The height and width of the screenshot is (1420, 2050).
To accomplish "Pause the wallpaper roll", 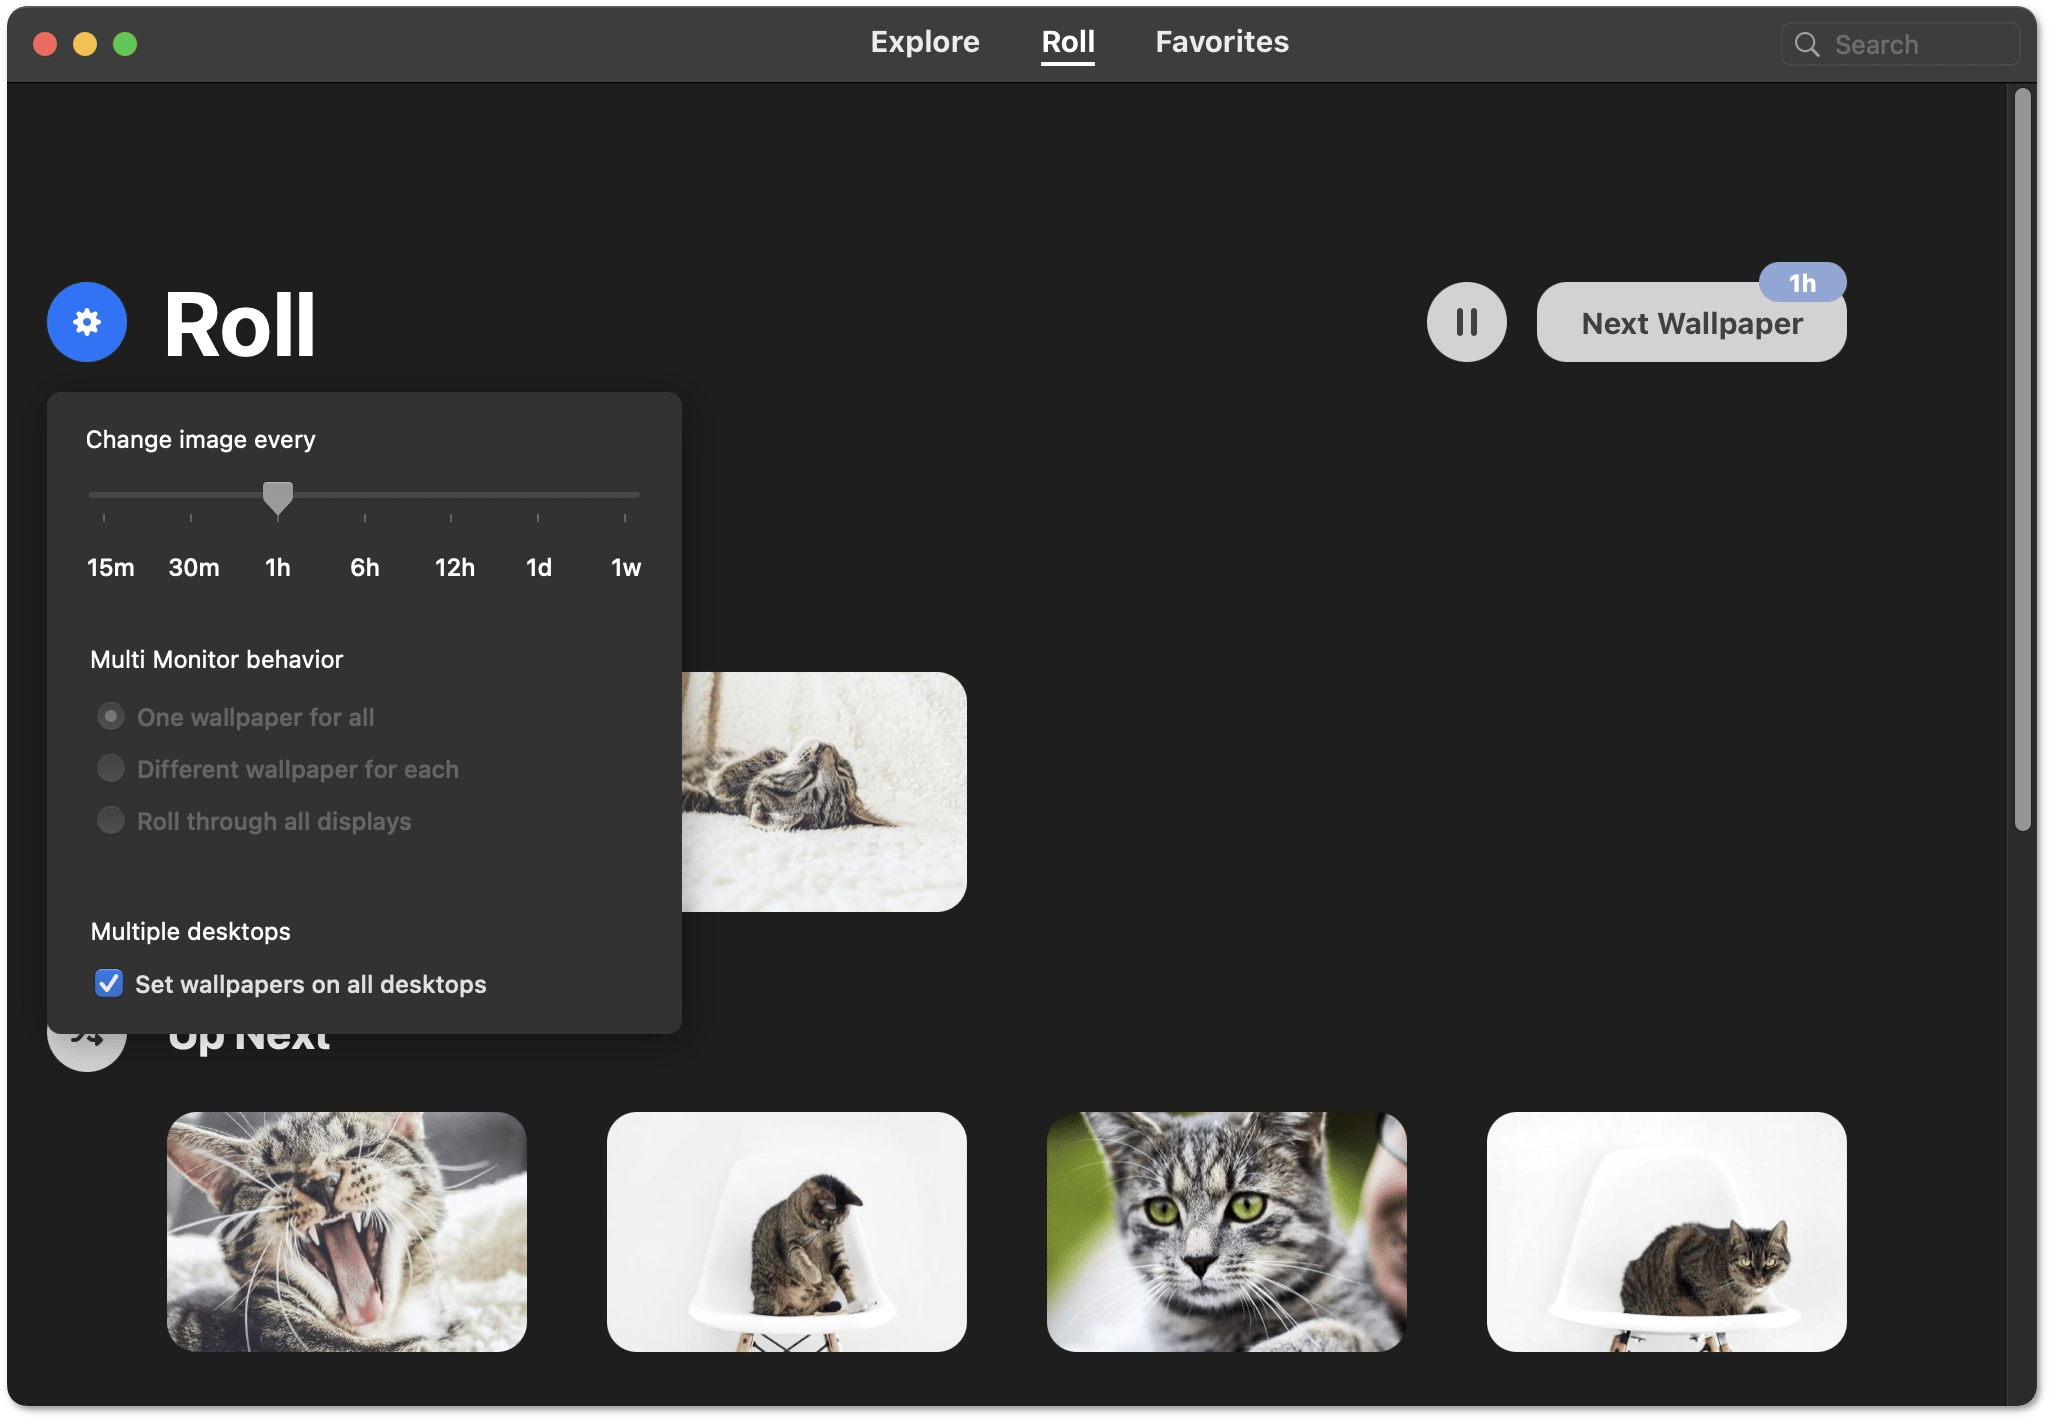I will click(x=1466, y=322).
